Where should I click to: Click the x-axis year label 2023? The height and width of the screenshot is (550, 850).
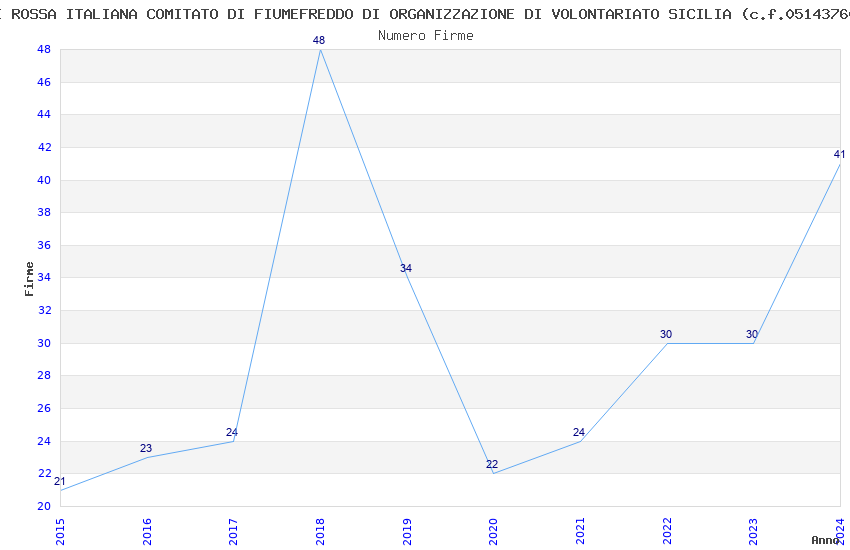(754, 532)
